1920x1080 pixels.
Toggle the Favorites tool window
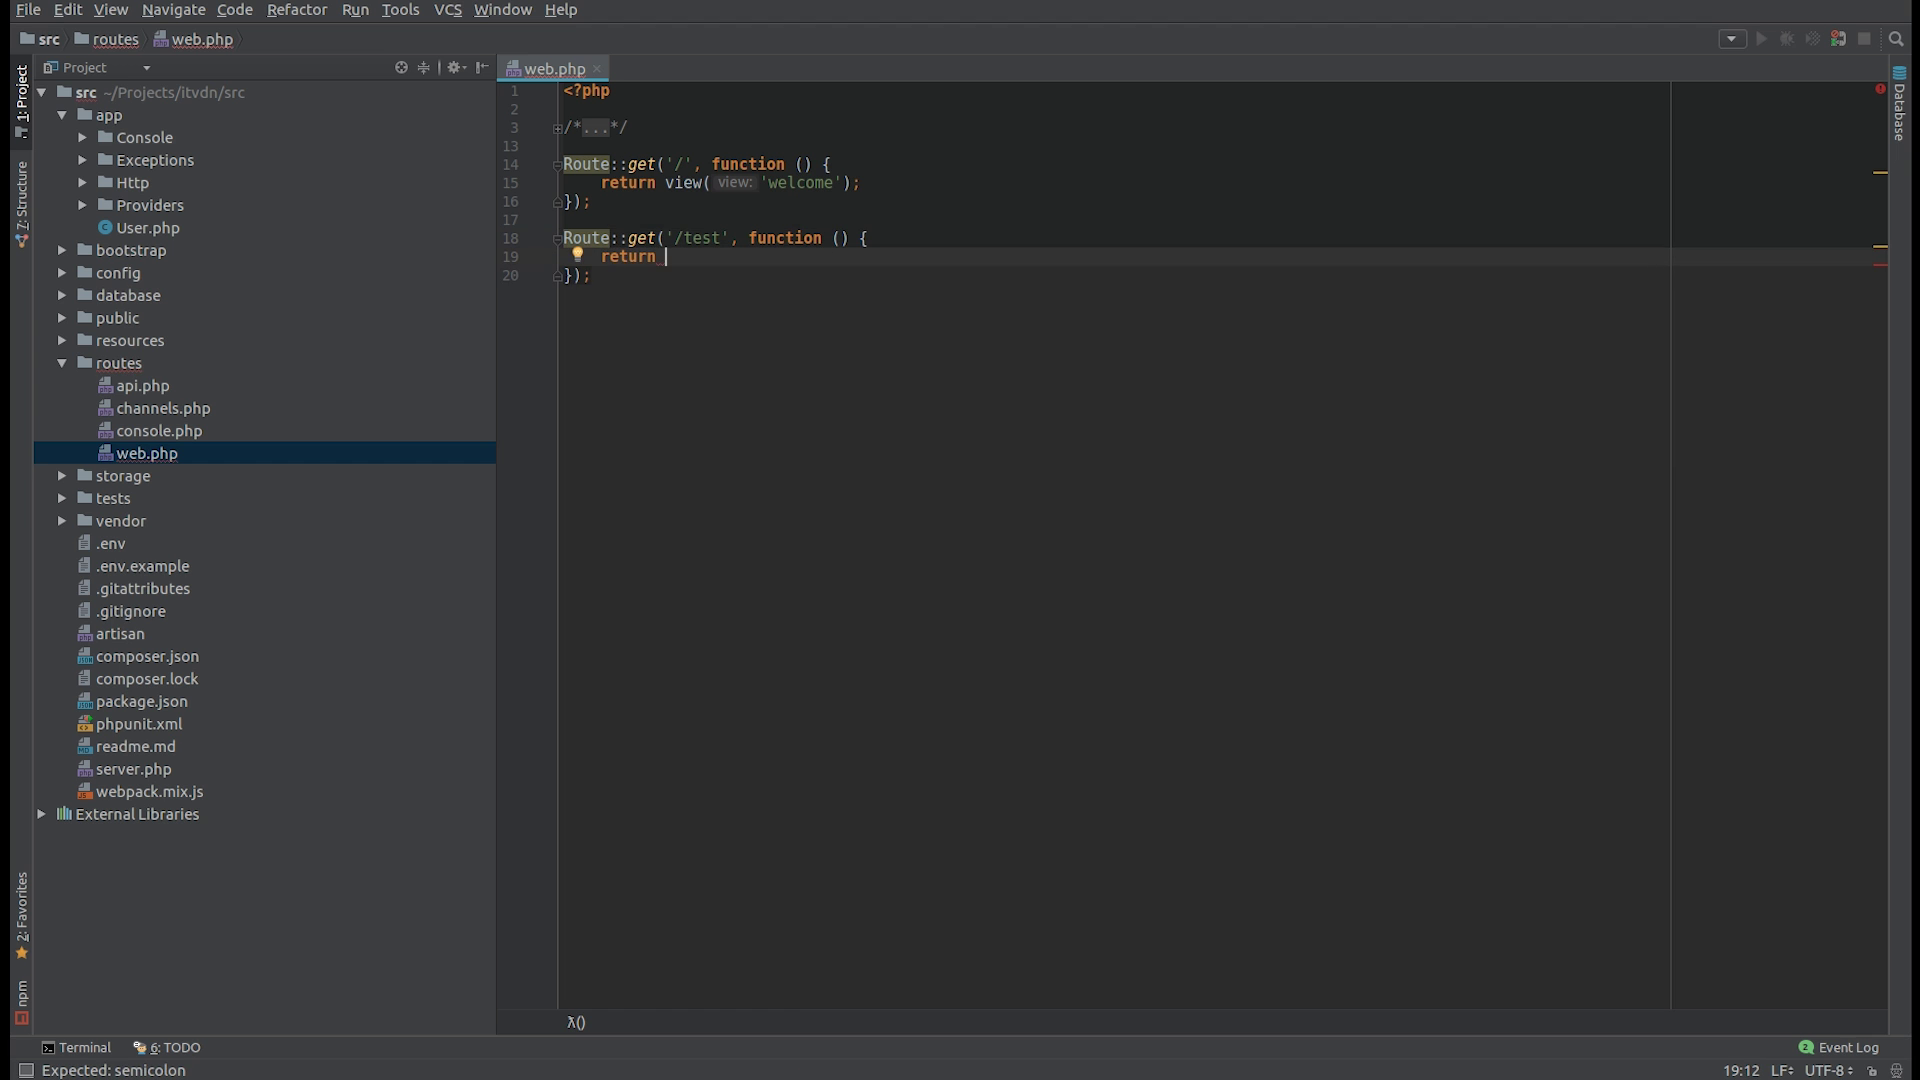pos(21,914)
